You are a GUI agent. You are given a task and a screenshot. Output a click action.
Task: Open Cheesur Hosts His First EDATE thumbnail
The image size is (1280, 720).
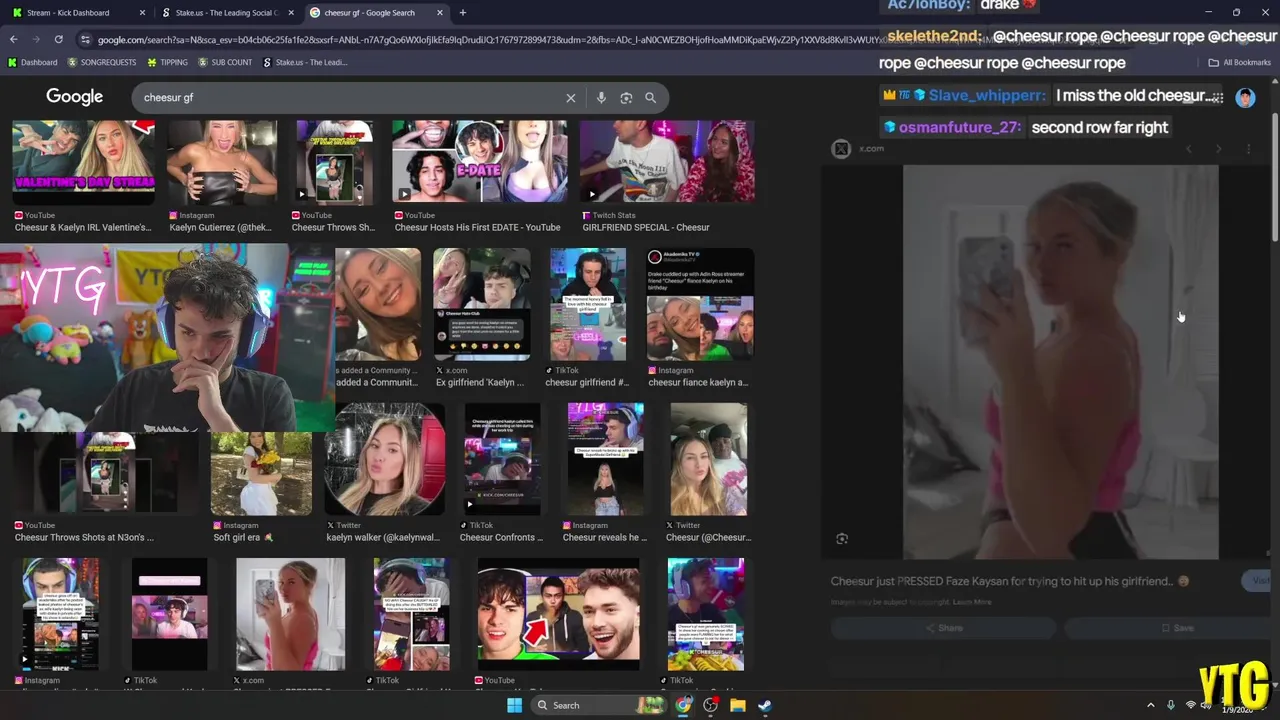(x=479, y=162)
